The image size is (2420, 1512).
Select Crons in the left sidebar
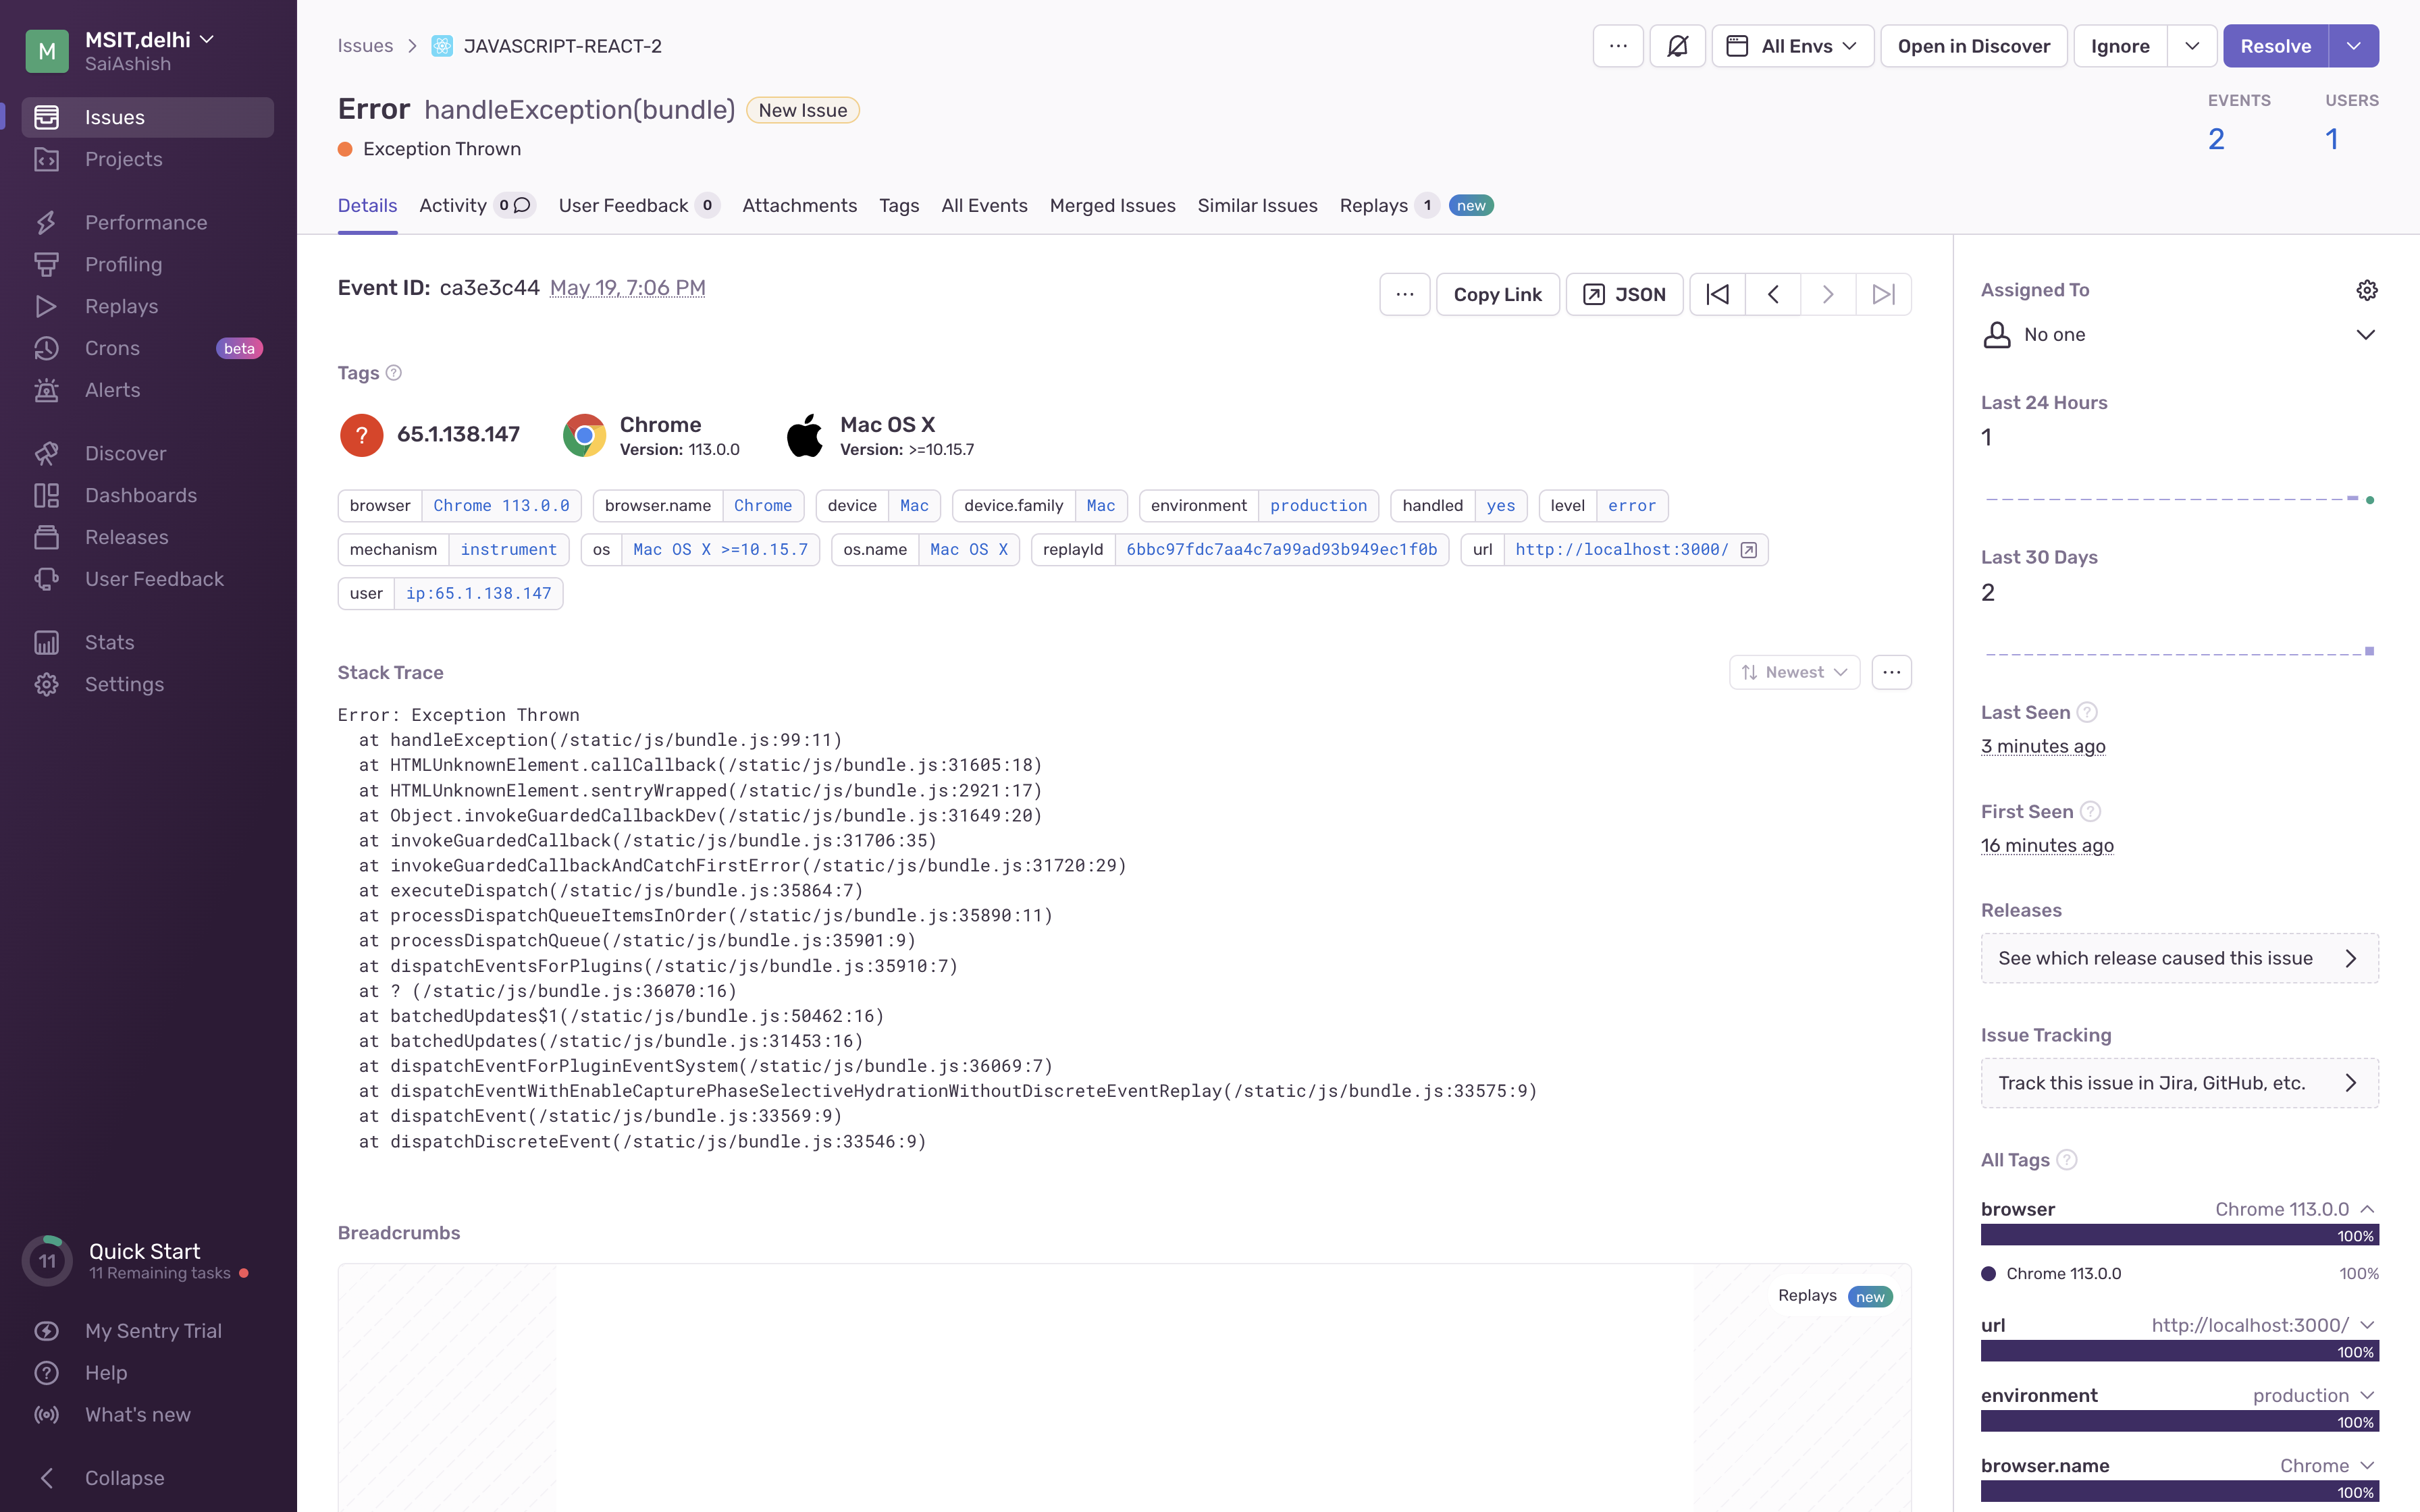pyautogui.click(x=111, y=348)
